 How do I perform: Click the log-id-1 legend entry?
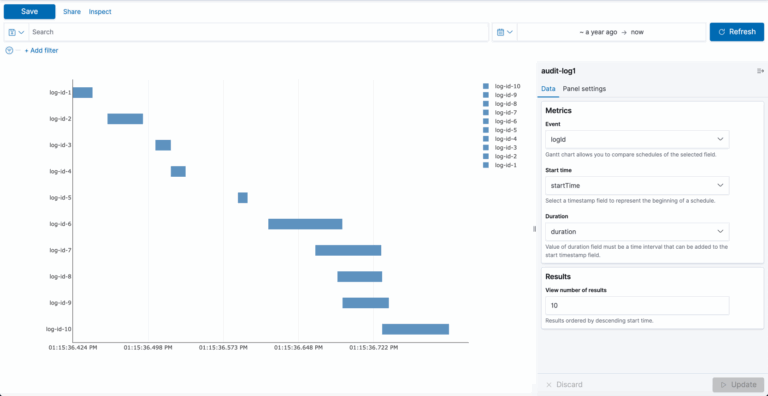click(500, 166)
